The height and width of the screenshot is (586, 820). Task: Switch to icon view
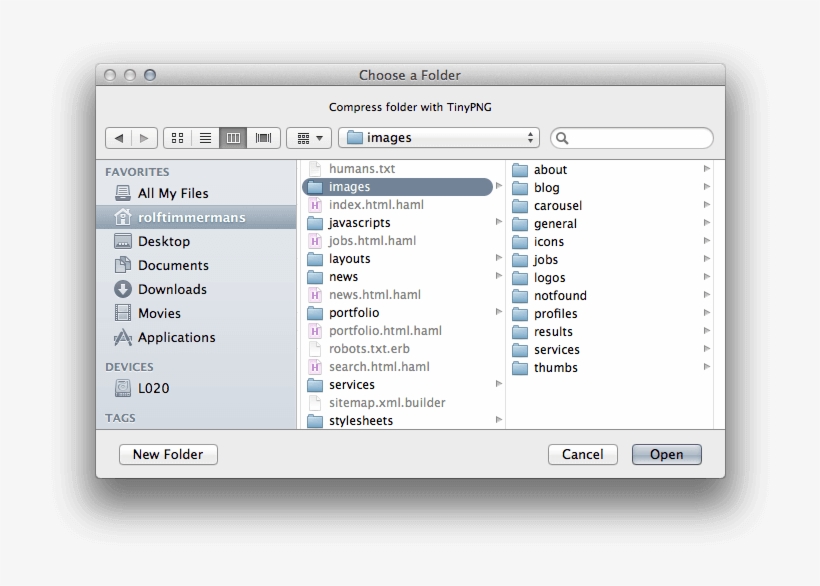click(178, 138)
